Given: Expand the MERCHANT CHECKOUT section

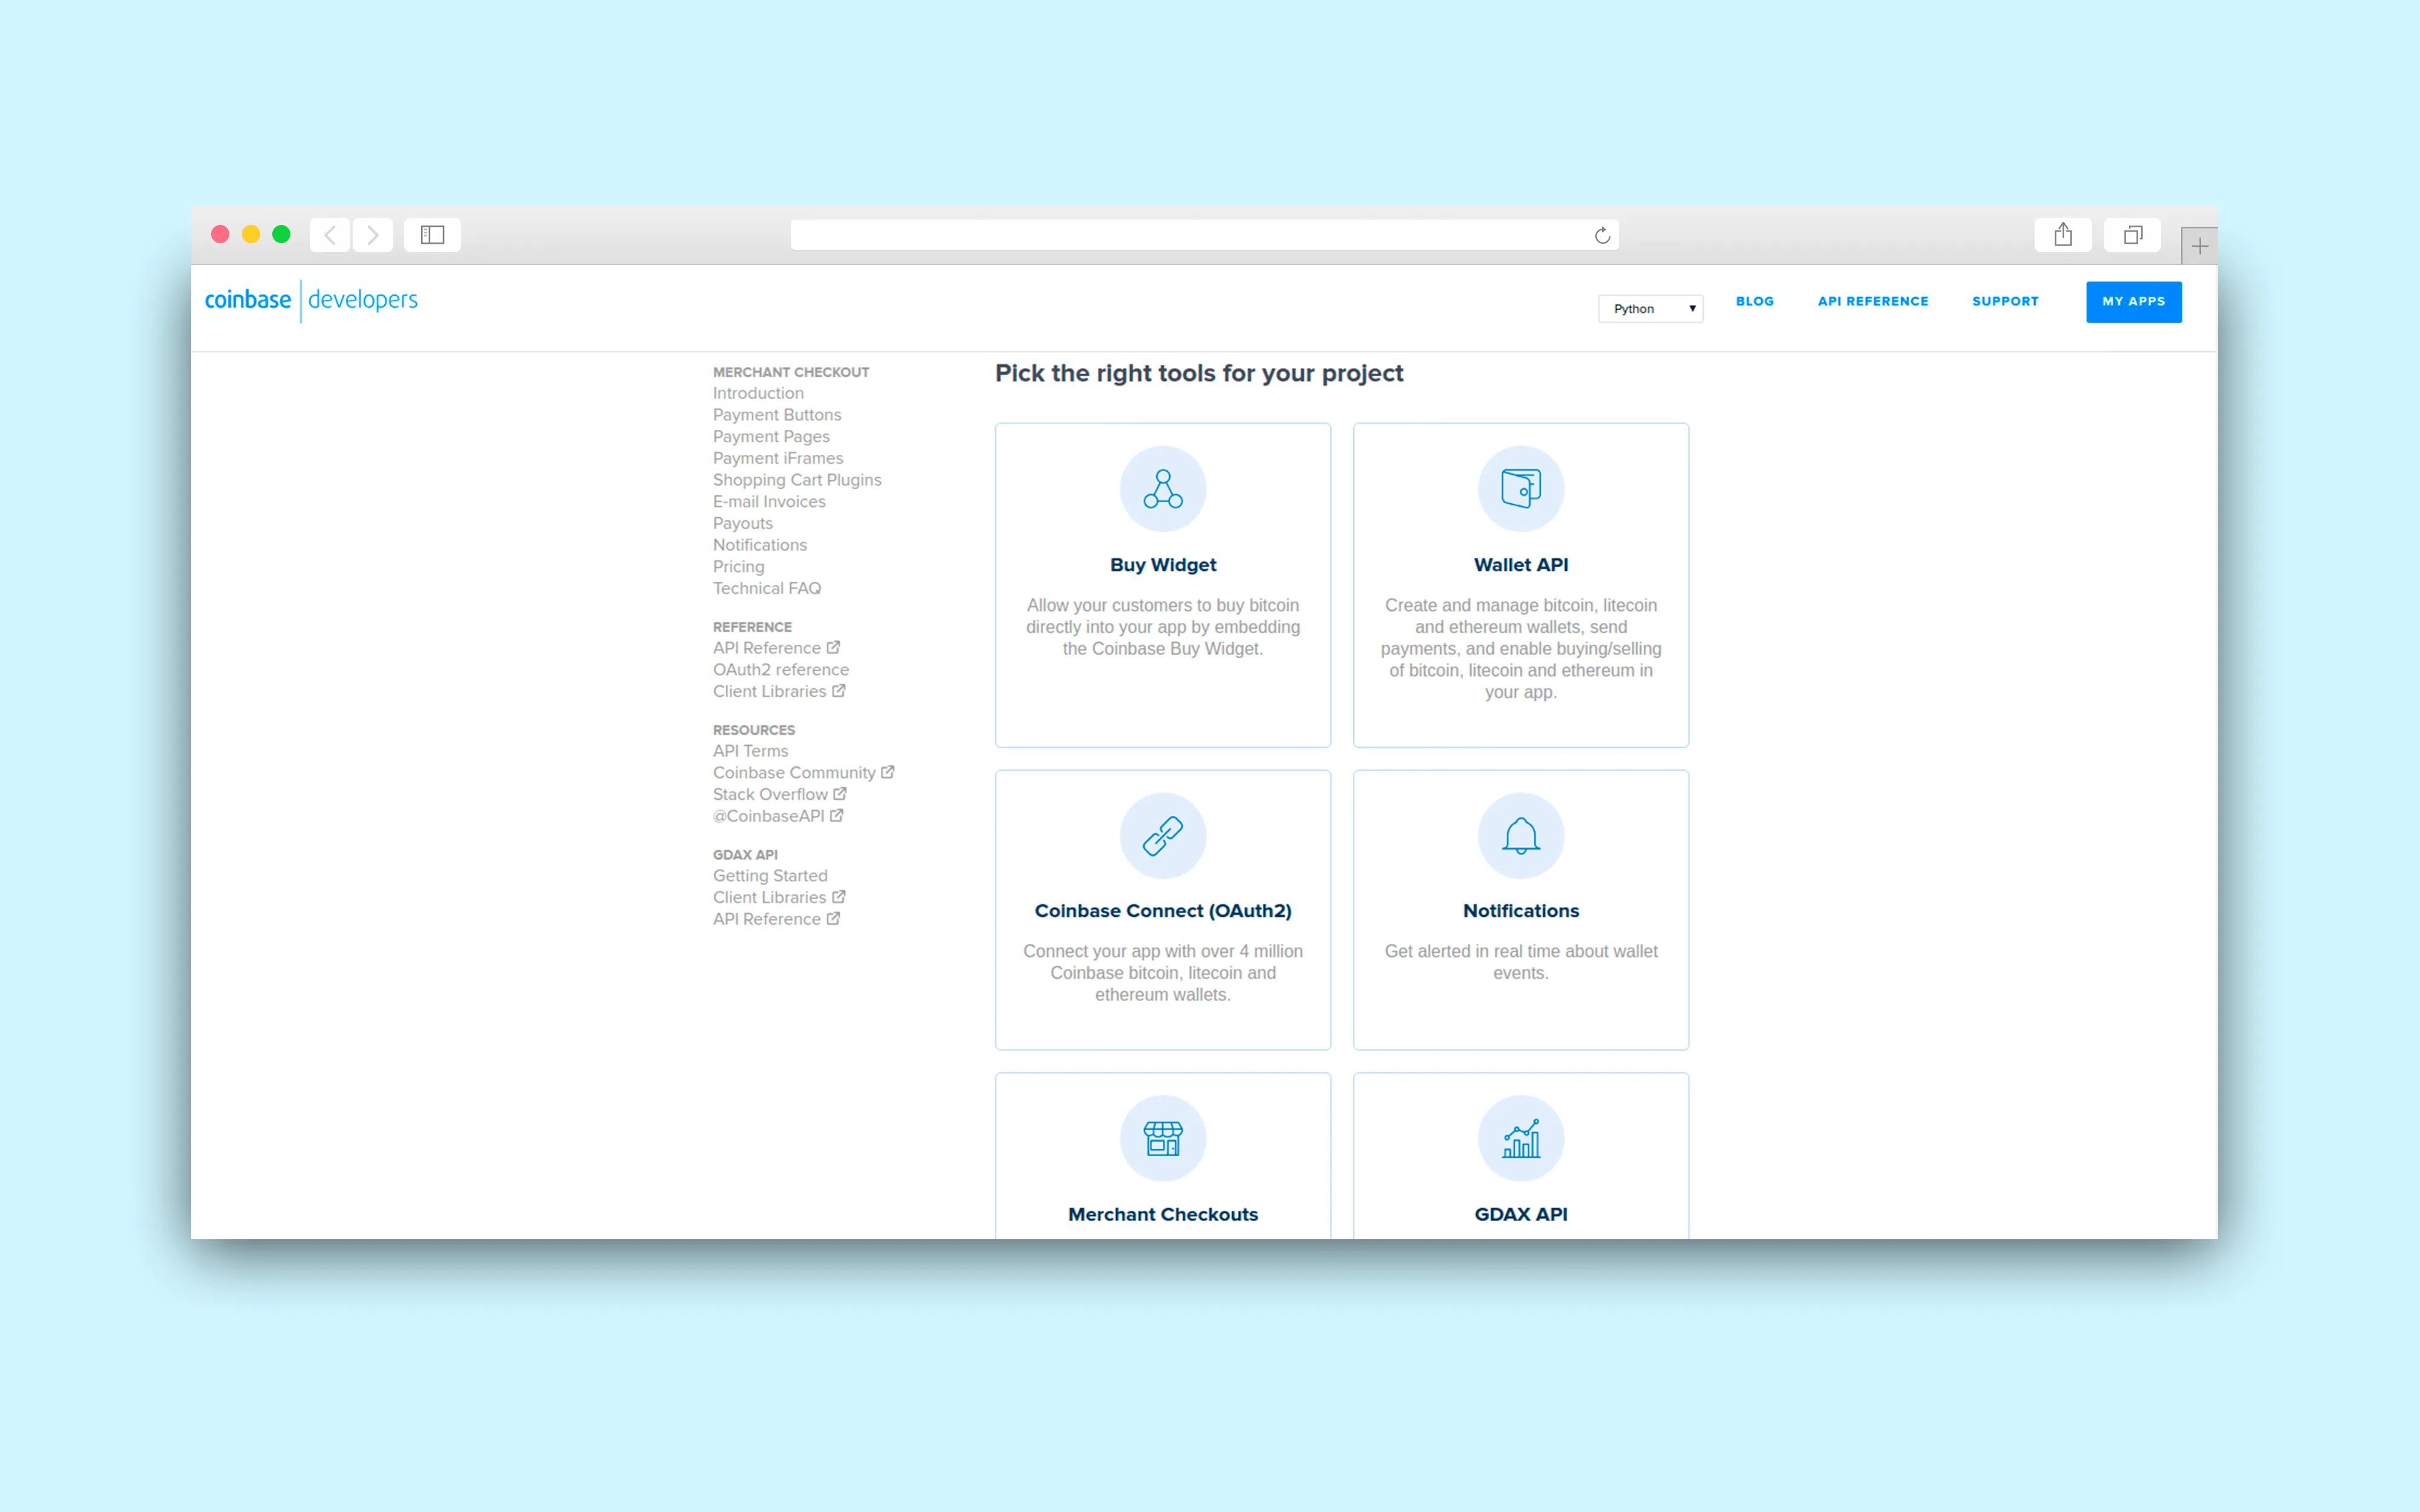Looking at the screenshot, I should point(790,371).
